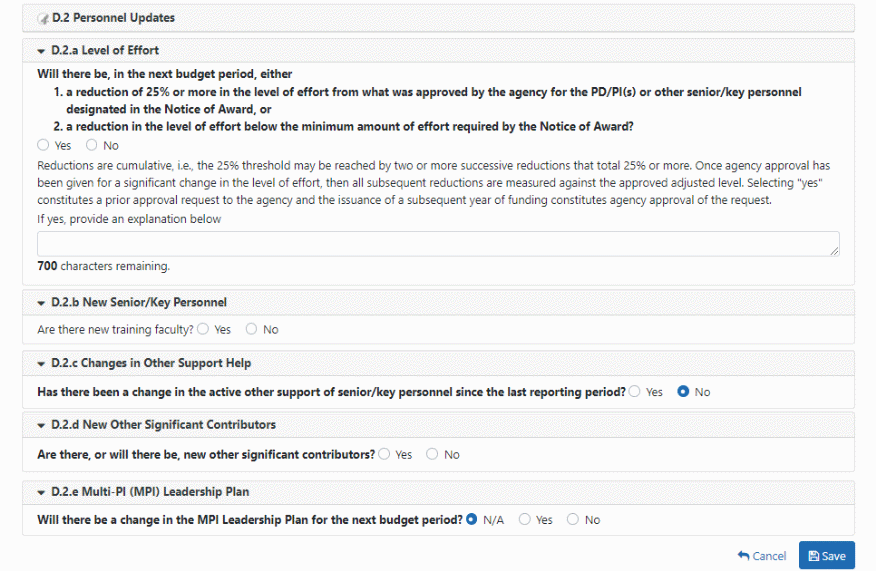Collapse the D.2.a Level of Effort section
Screen dimensions: 876x571
pyautogui.click(x=41, y=50)
